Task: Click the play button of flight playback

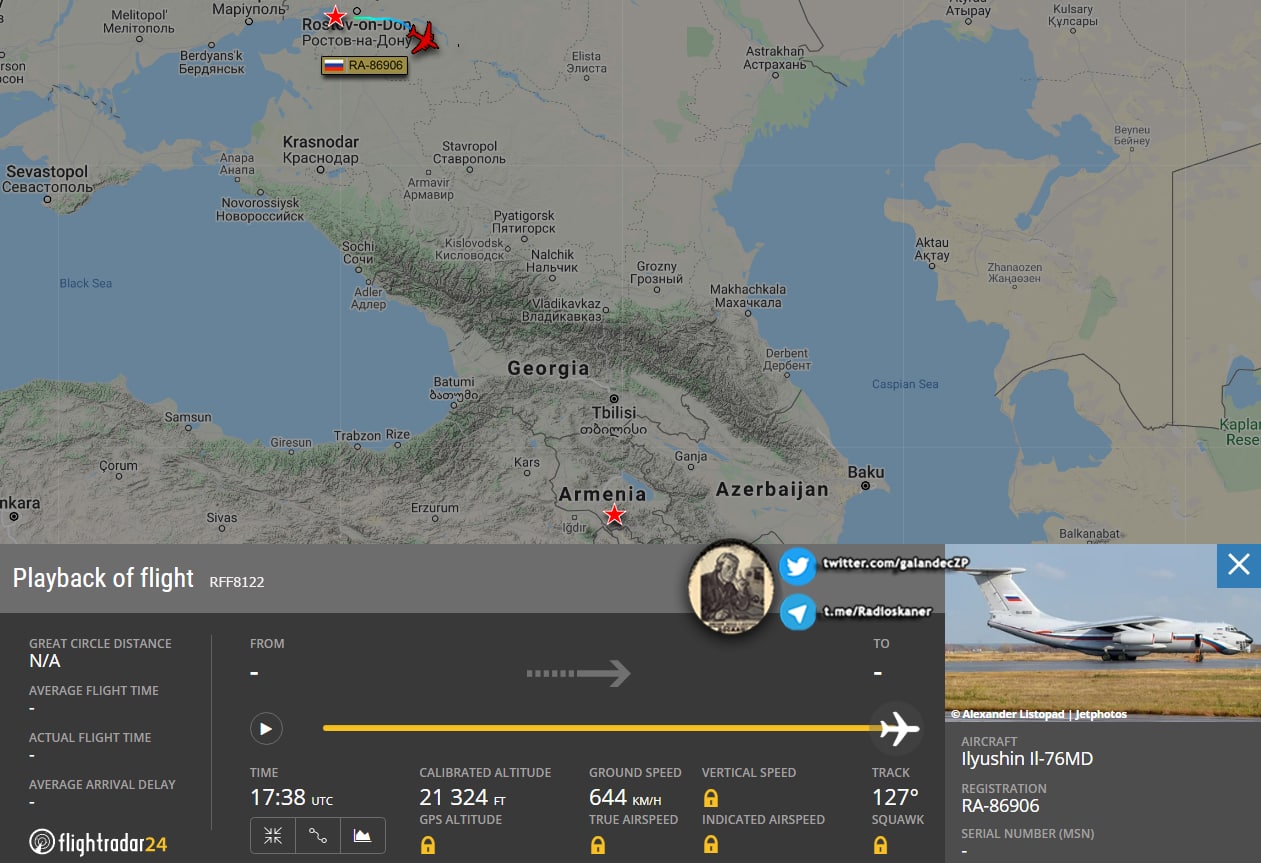Action: pos(266,729)
